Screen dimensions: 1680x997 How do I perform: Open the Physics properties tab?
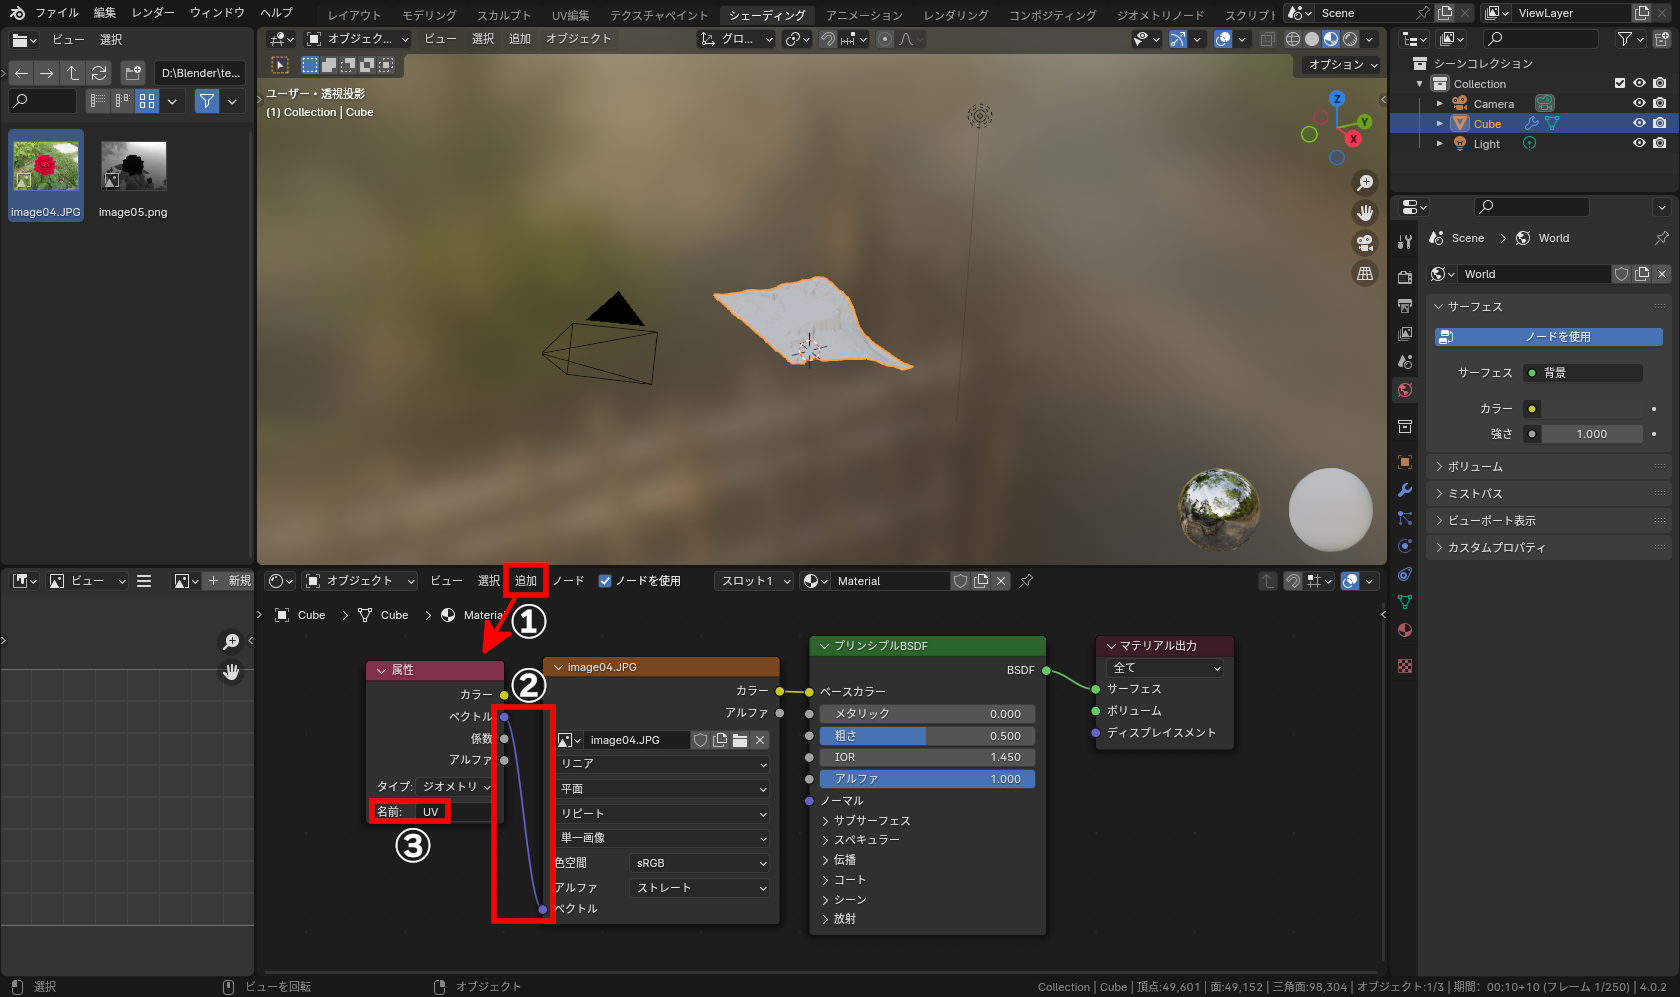(x=1405, y=546)
